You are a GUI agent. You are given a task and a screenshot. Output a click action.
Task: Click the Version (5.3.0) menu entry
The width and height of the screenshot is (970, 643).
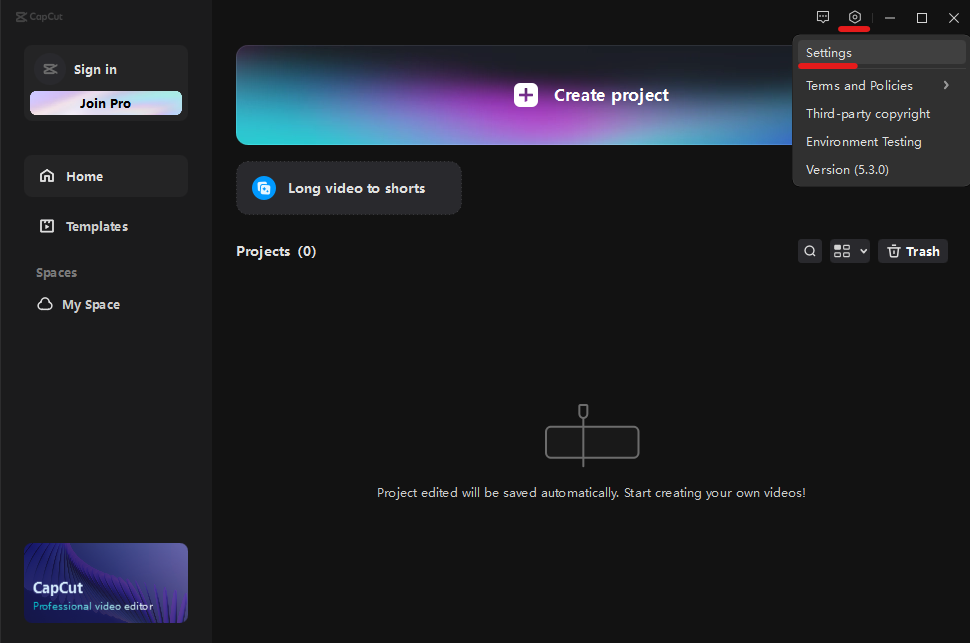882,170
